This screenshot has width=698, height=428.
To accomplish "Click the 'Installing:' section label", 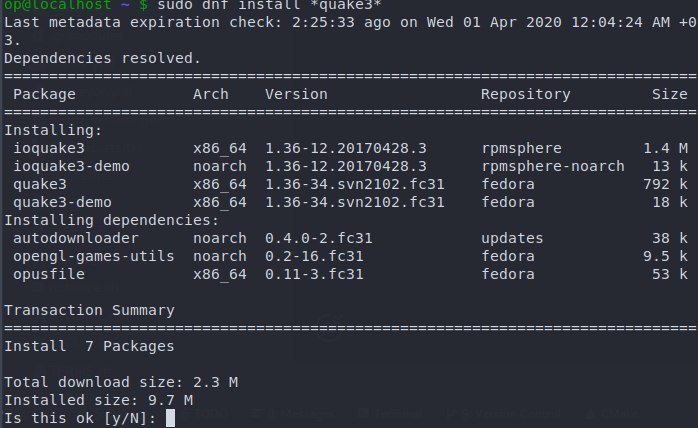I will 53,130.
